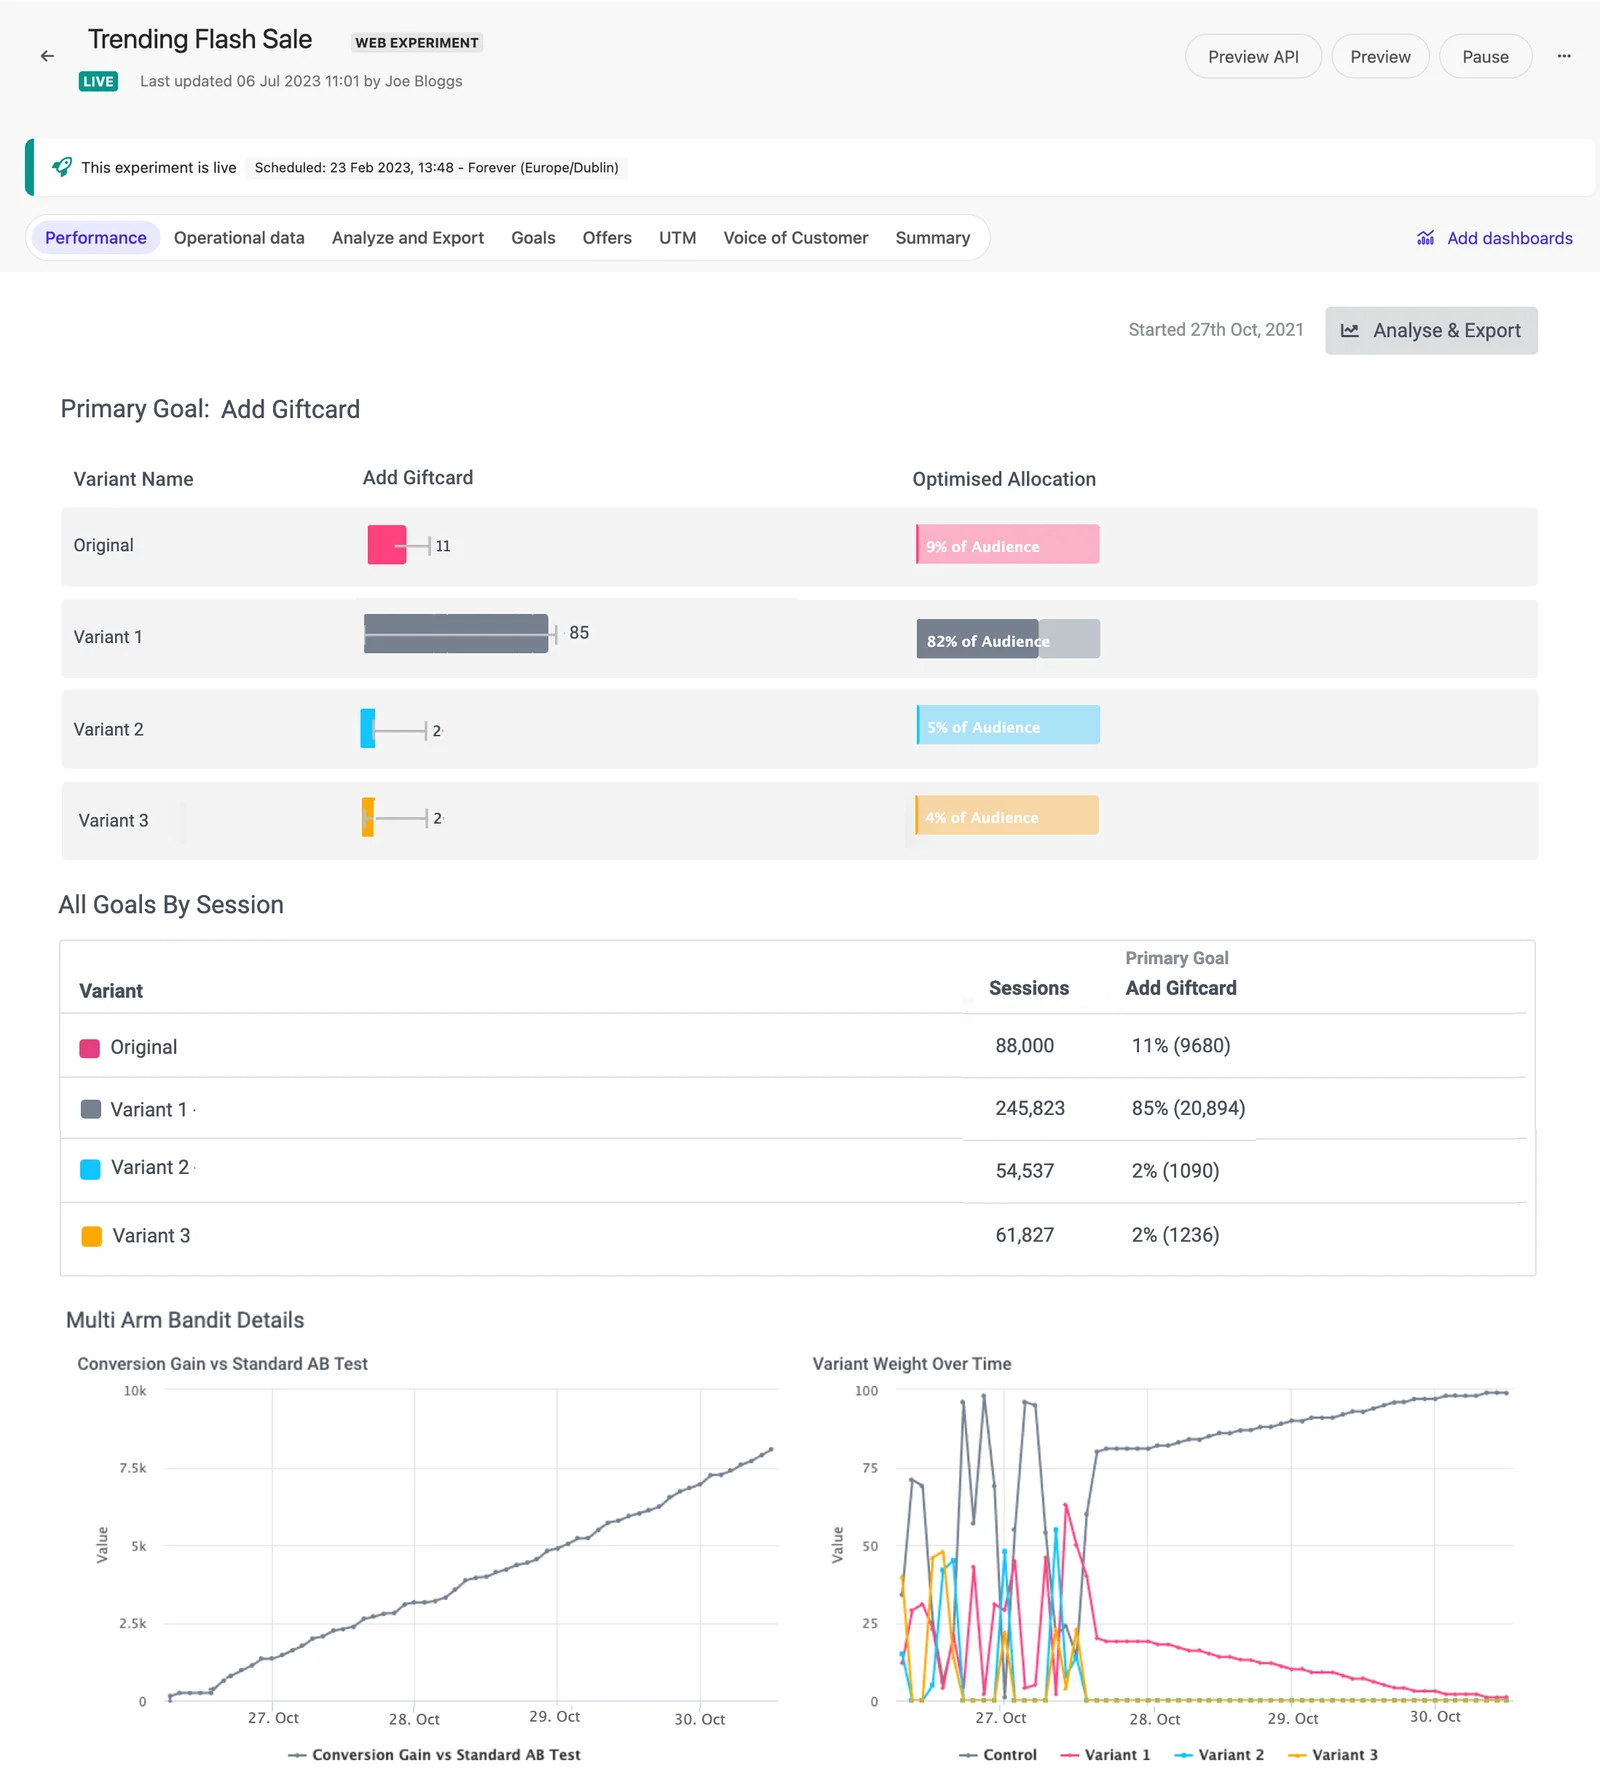Click the Primary Goal: Add Giftcard heading

210,409
